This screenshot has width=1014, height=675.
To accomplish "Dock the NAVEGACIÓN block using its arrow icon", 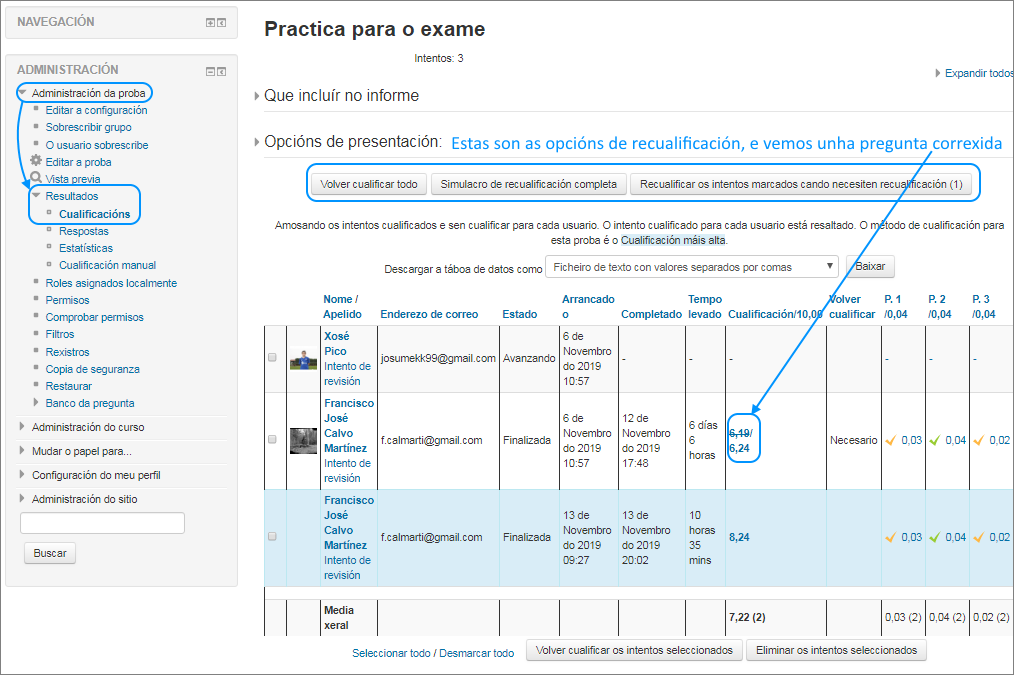I will click(x=221, y=22).
